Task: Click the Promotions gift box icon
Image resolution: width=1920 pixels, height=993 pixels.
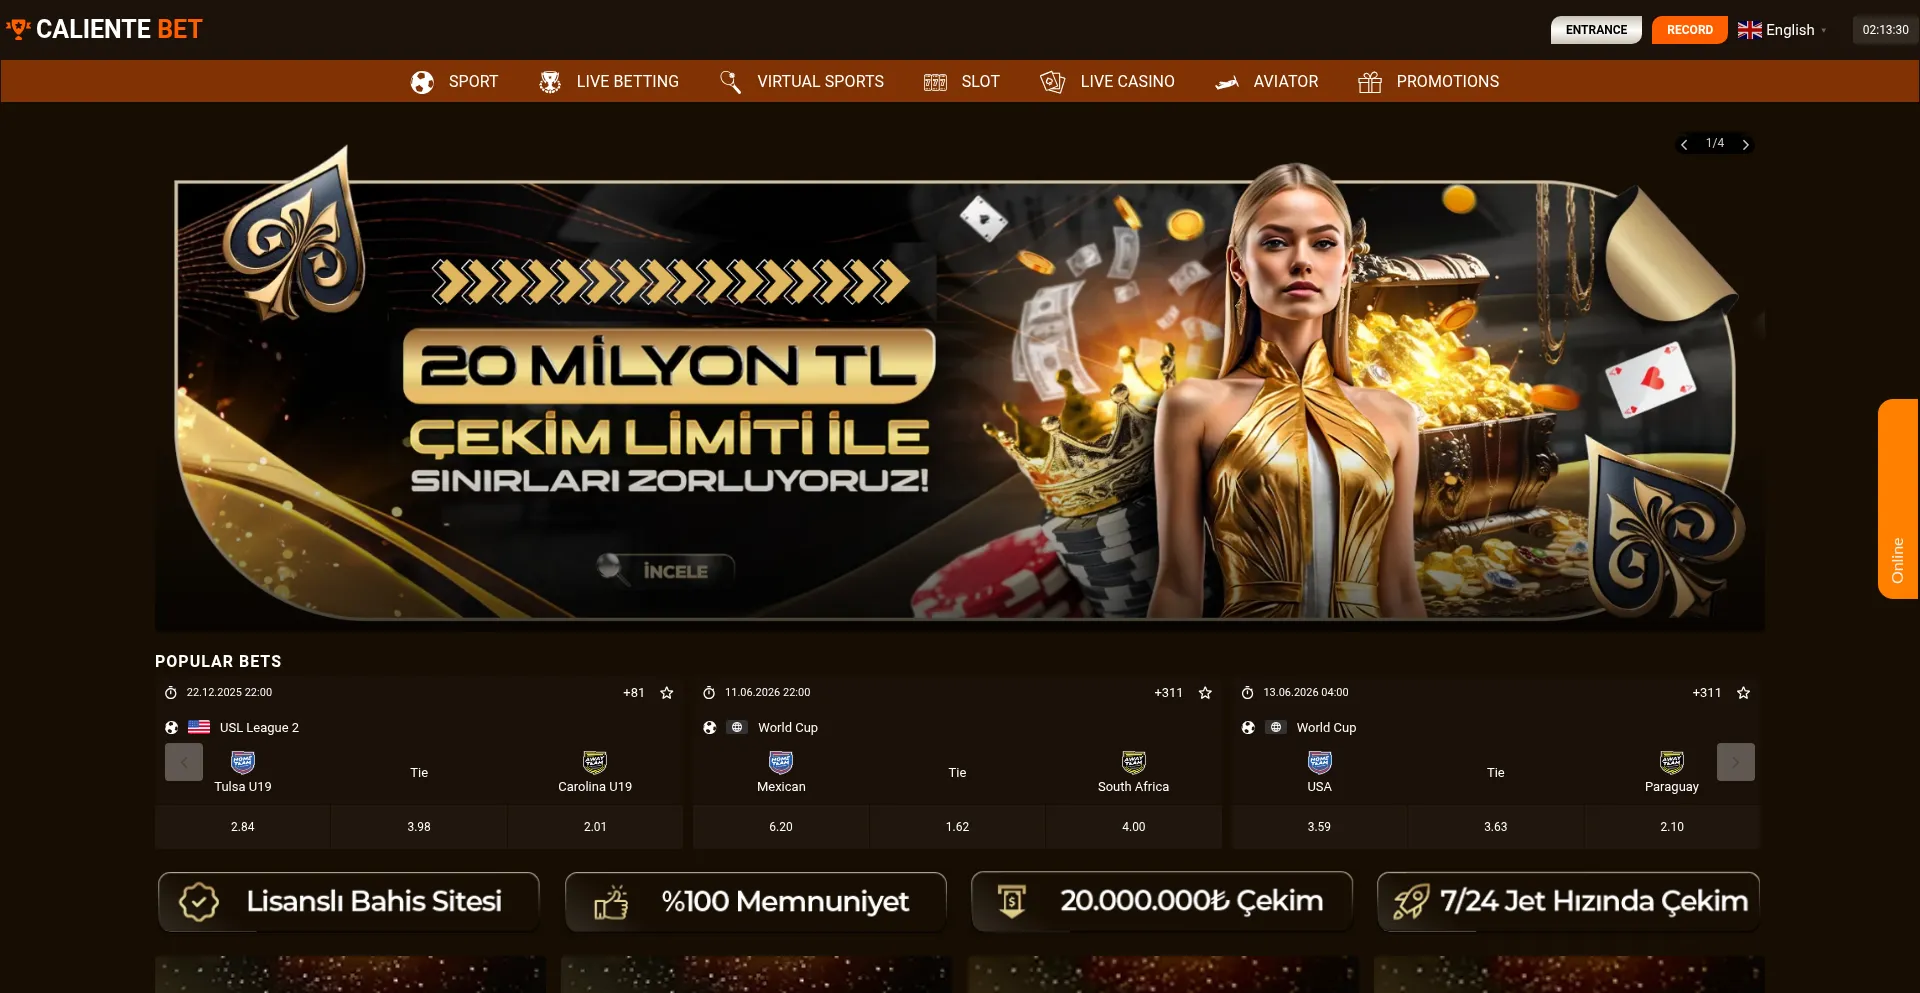Action: tap(1370, 82)
